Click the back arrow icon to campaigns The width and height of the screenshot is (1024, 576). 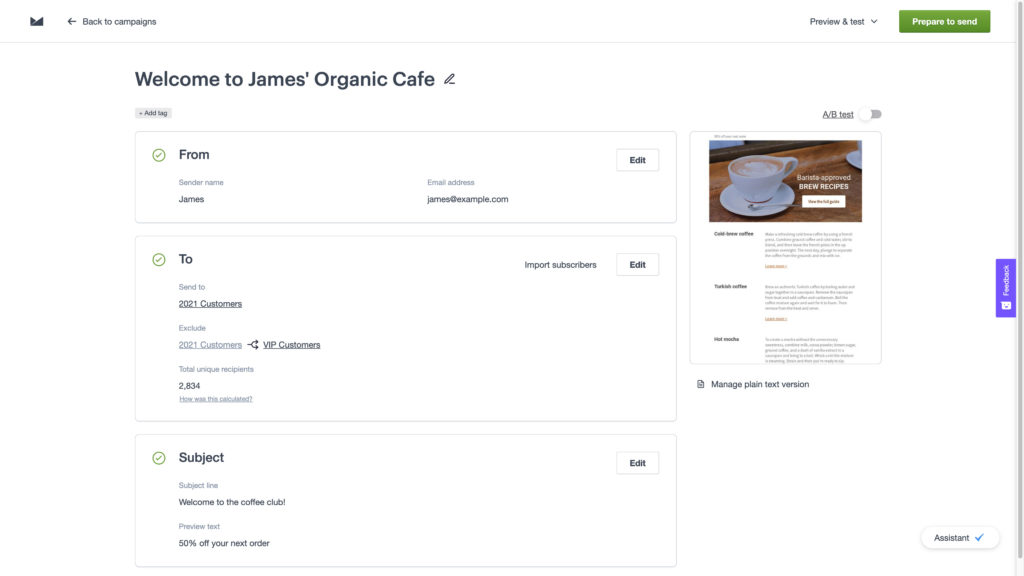[x=72, y=21]
